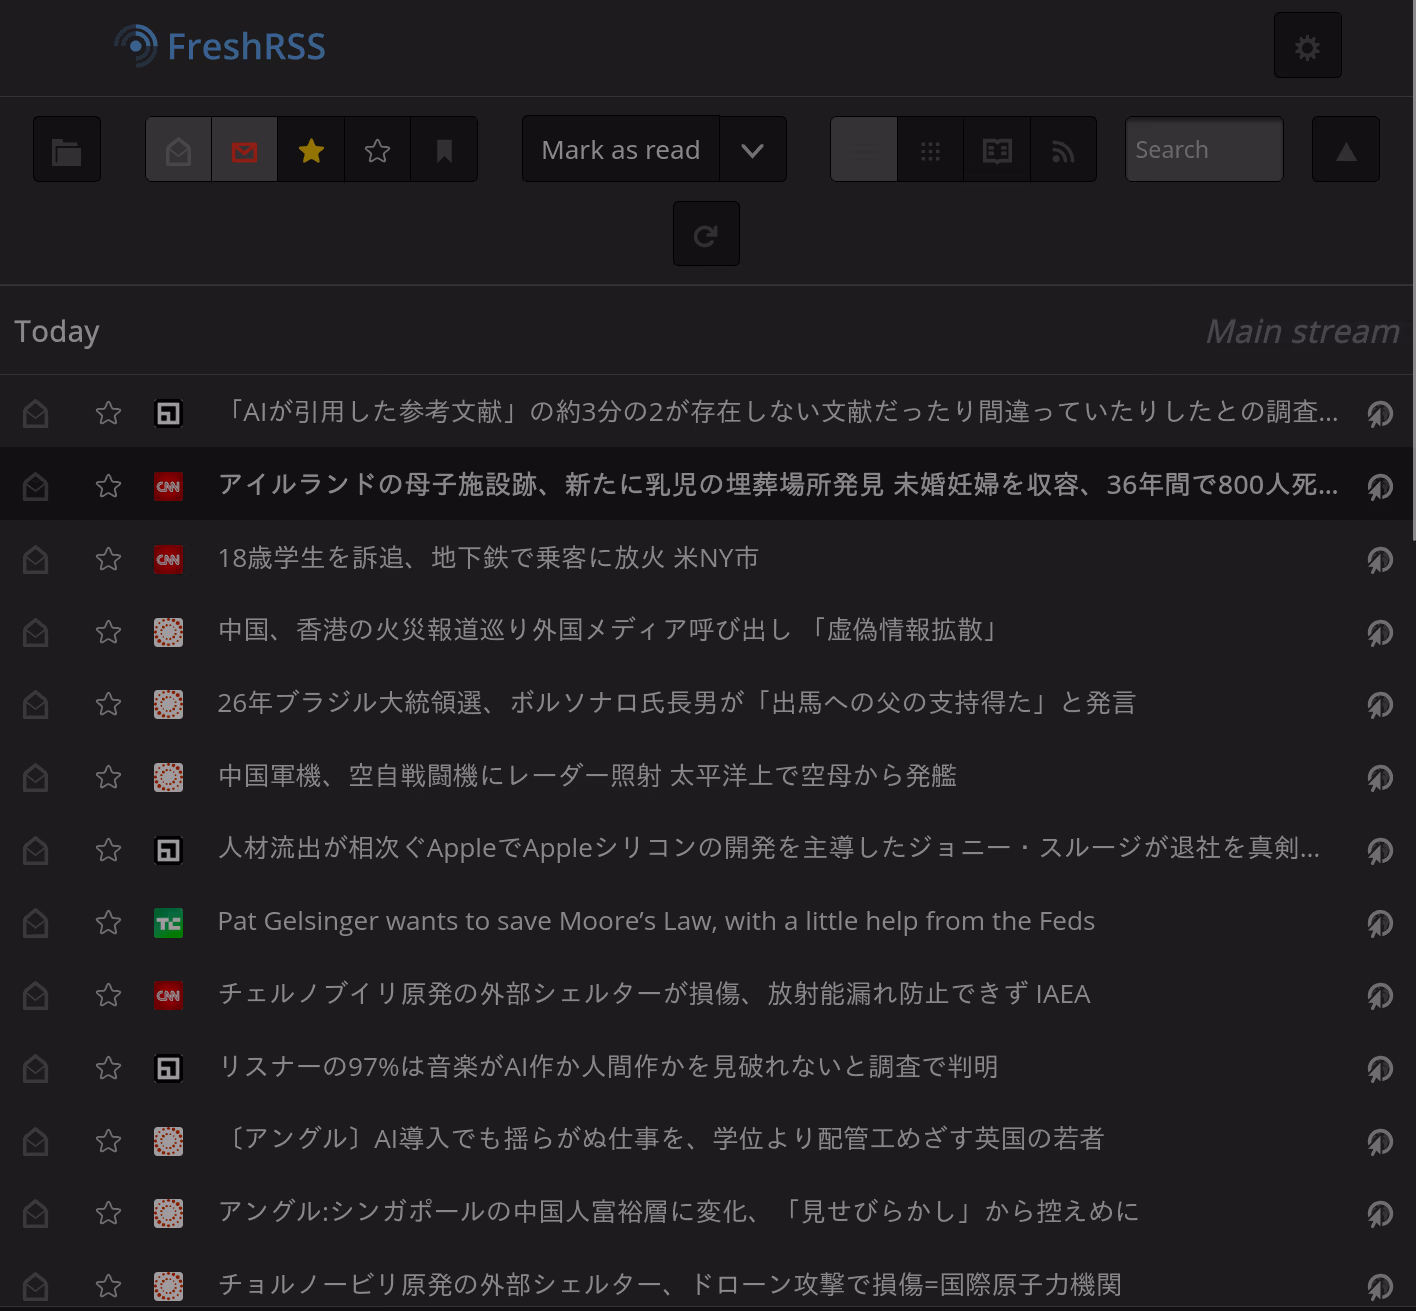Open the settings gear menu
1416x1311 pixels.
1307,46
